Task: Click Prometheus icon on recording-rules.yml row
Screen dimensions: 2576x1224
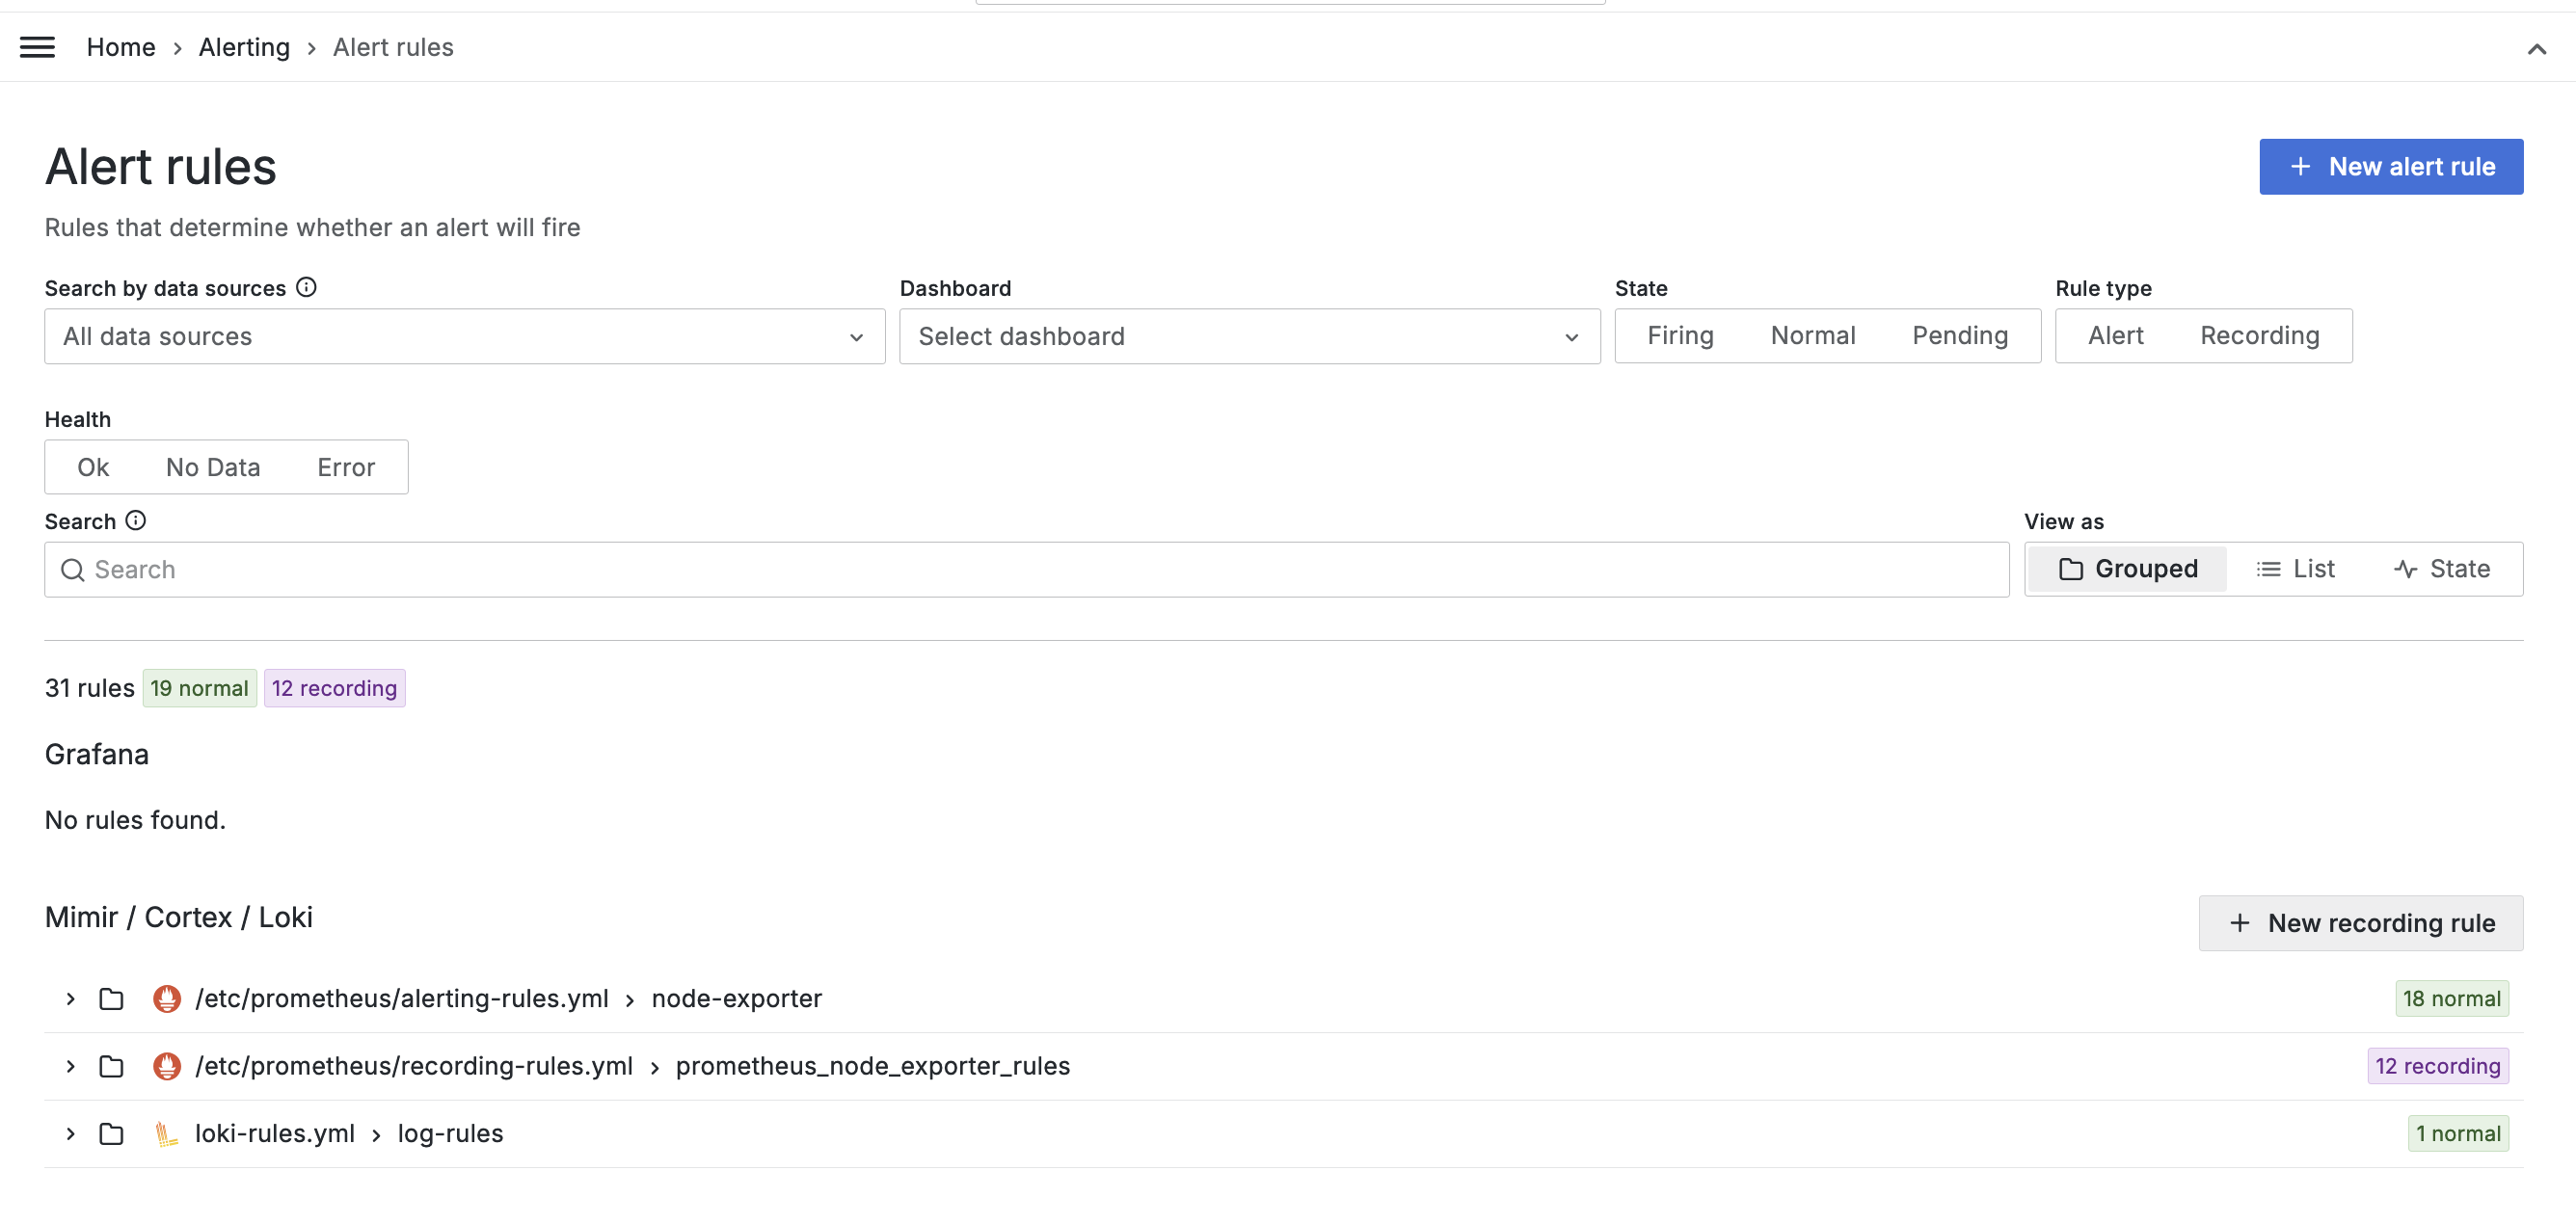Action: [x=167, y=1066]
